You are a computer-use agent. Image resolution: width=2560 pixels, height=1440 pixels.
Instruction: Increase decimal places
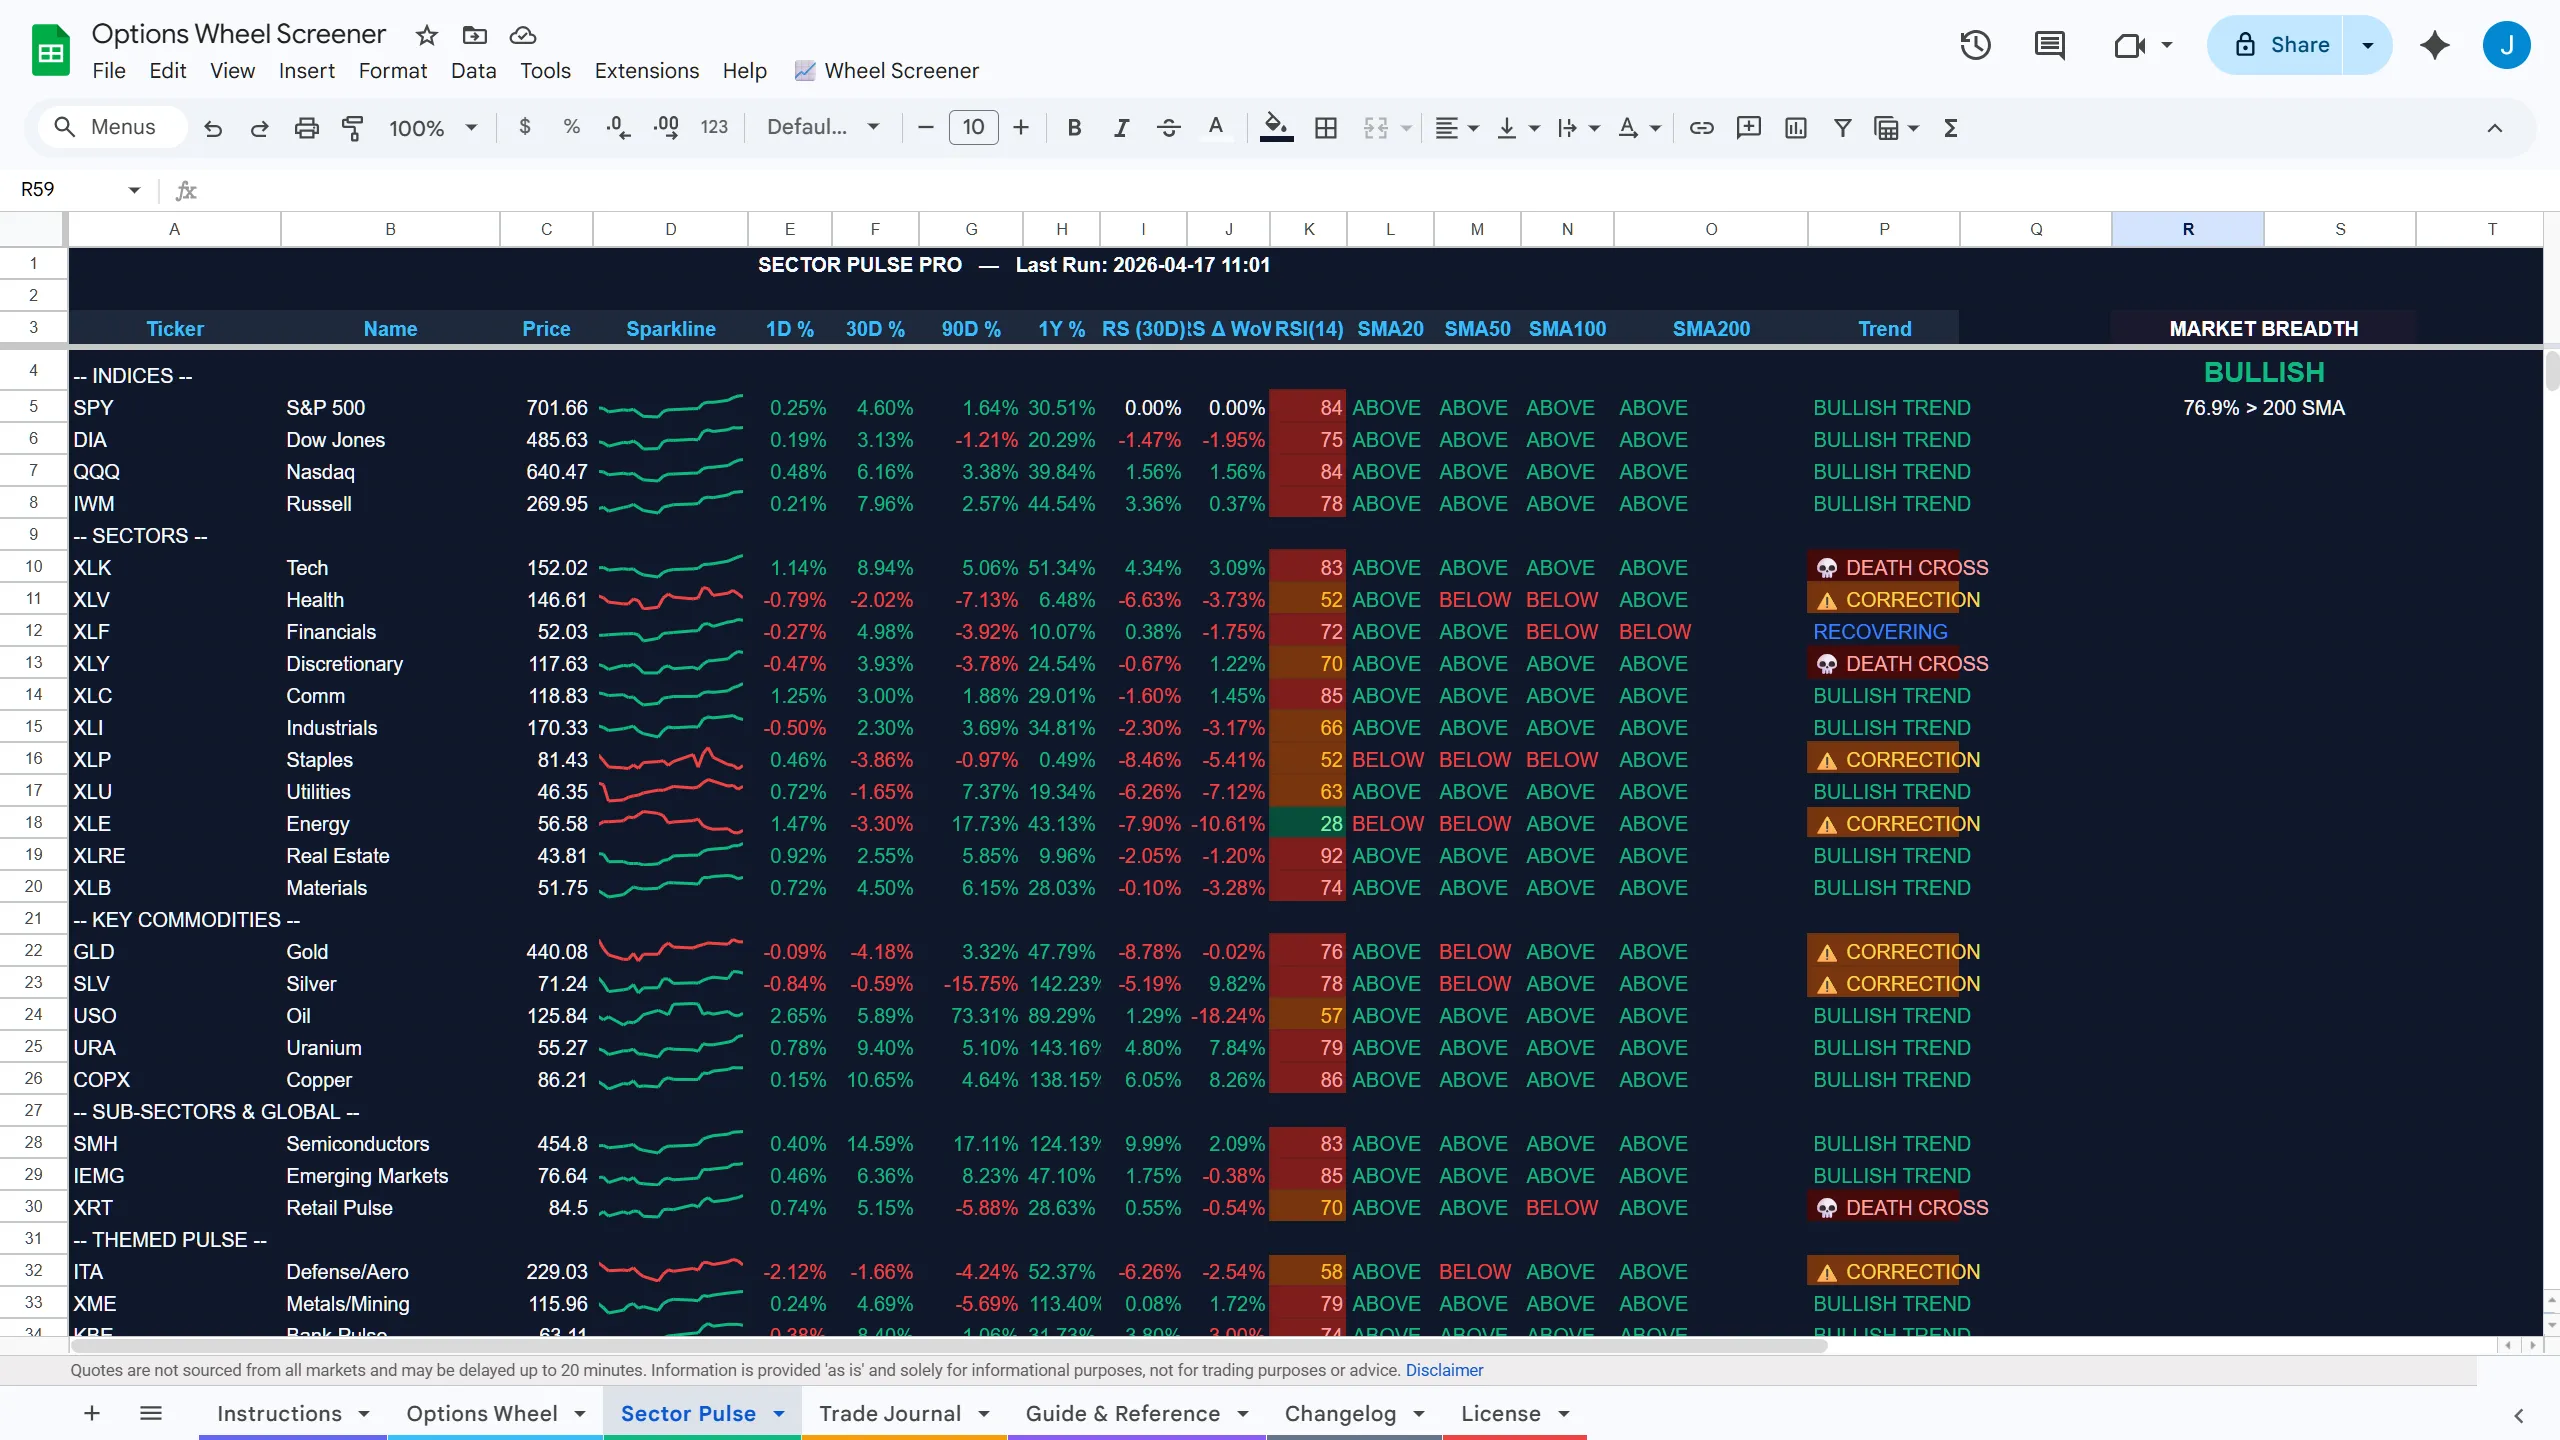(666, 127)
